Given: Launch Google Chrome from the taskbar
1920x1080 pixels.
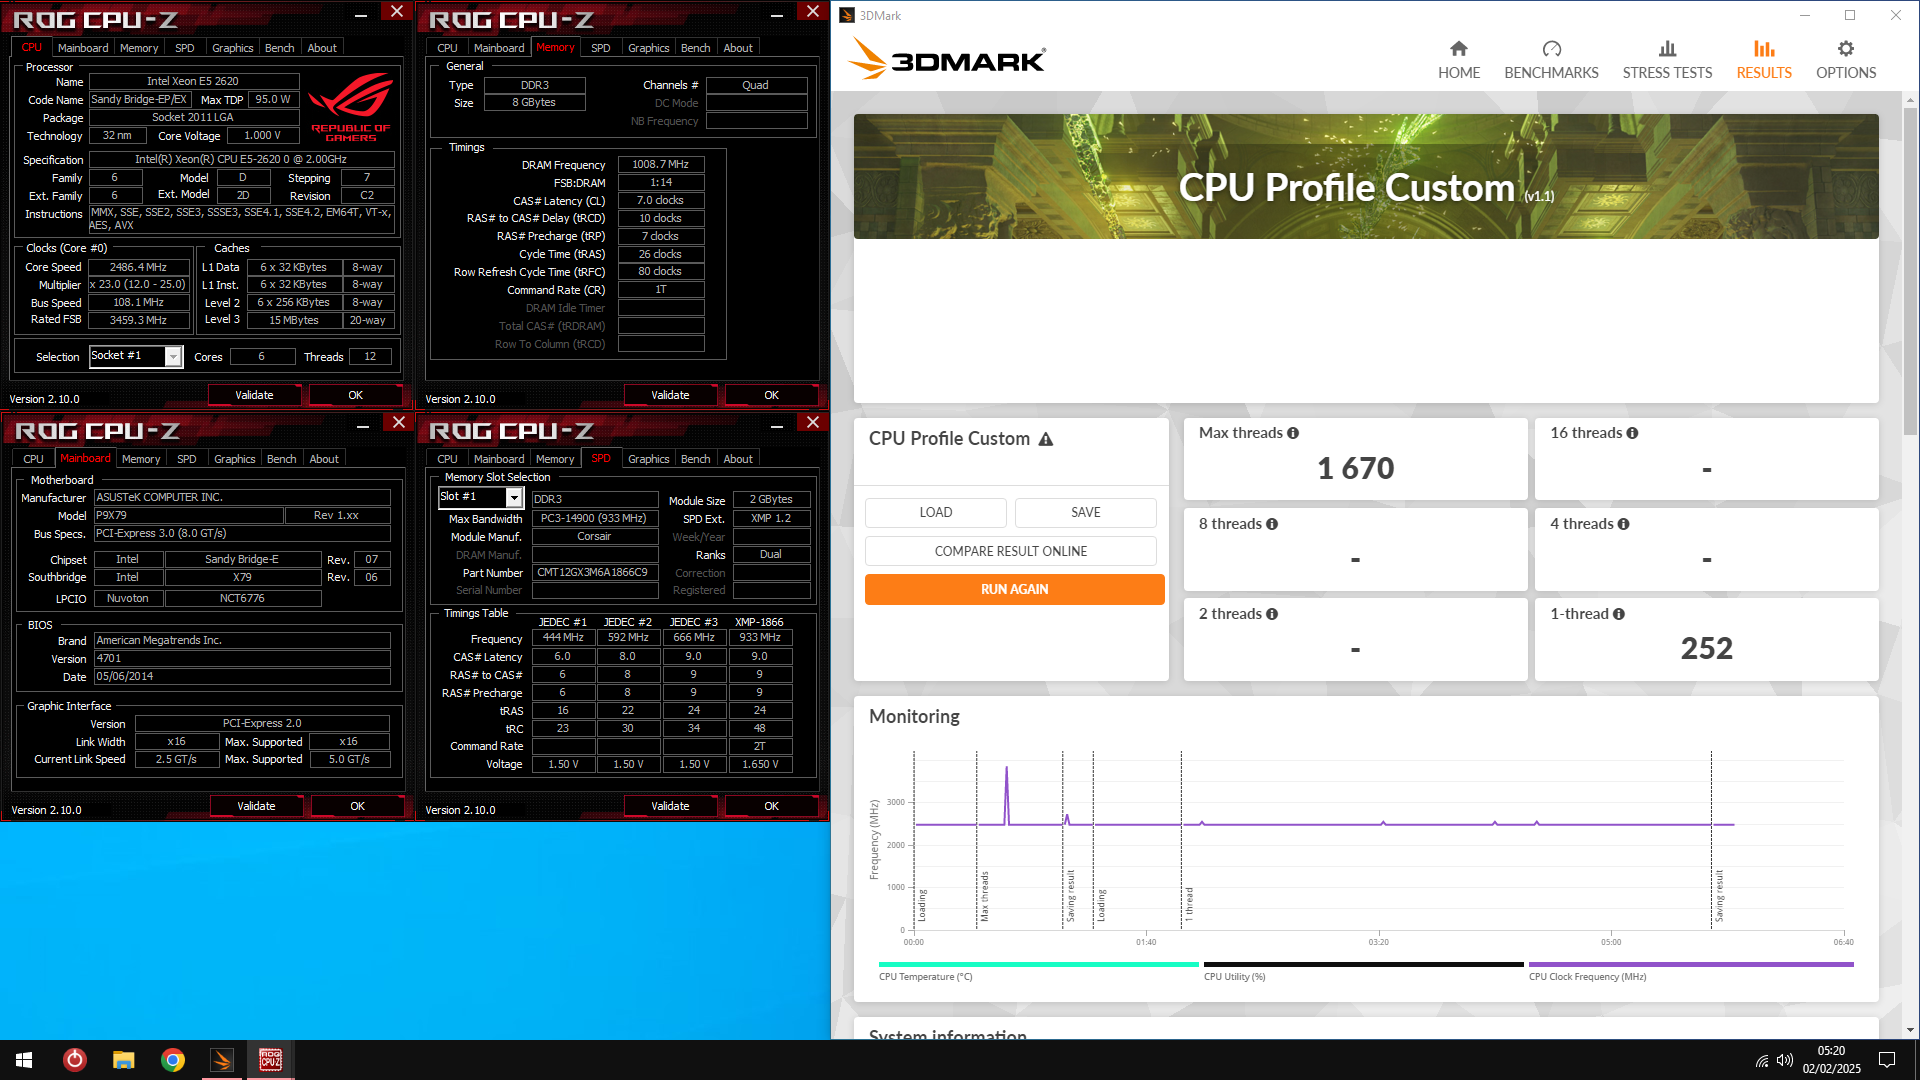Looking at the screenshot, I should click(173, 1060).
